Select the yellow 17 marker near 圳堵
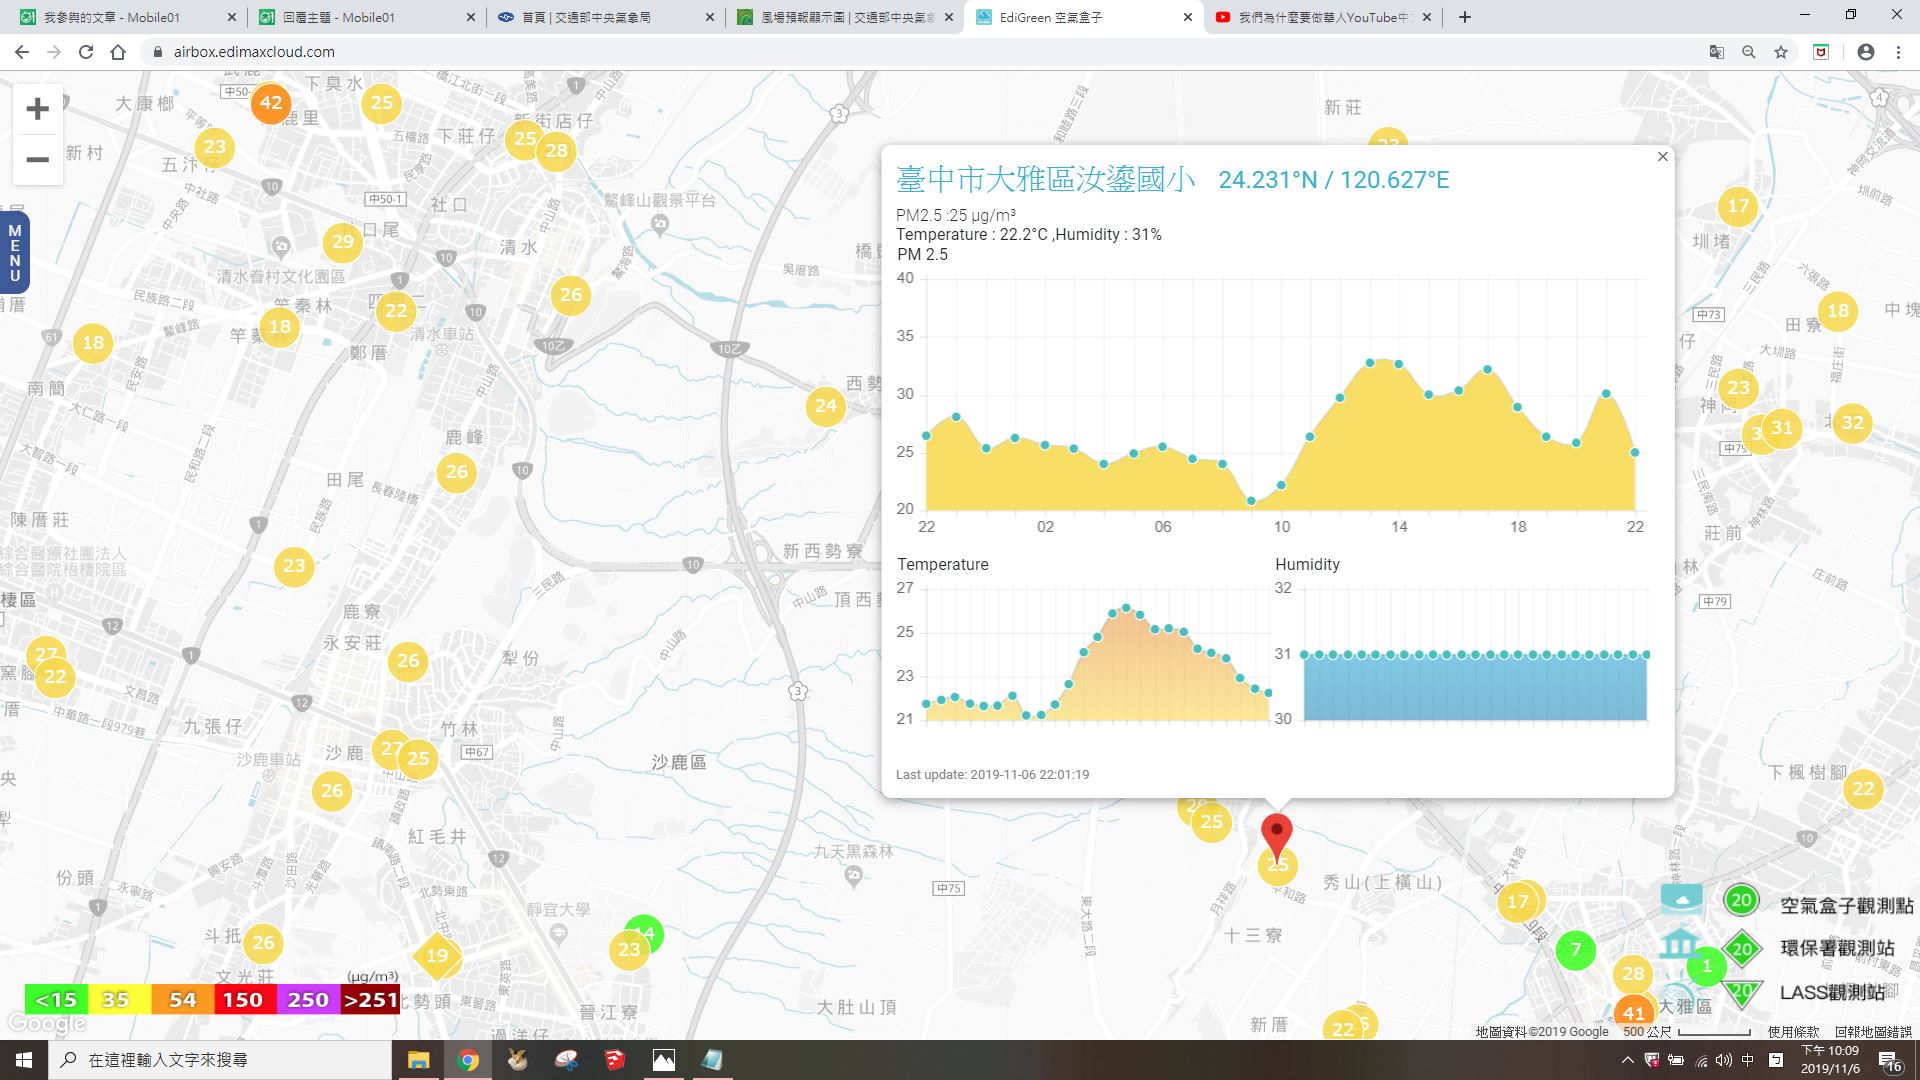 tap(1738, 207)
